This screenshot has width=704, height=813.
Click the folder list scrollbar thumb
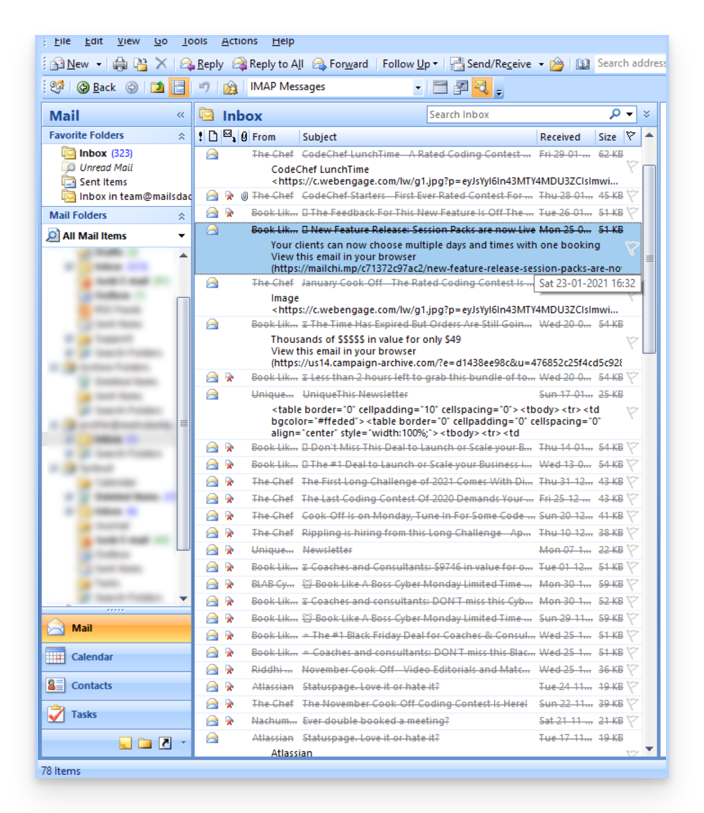point(184,423)
